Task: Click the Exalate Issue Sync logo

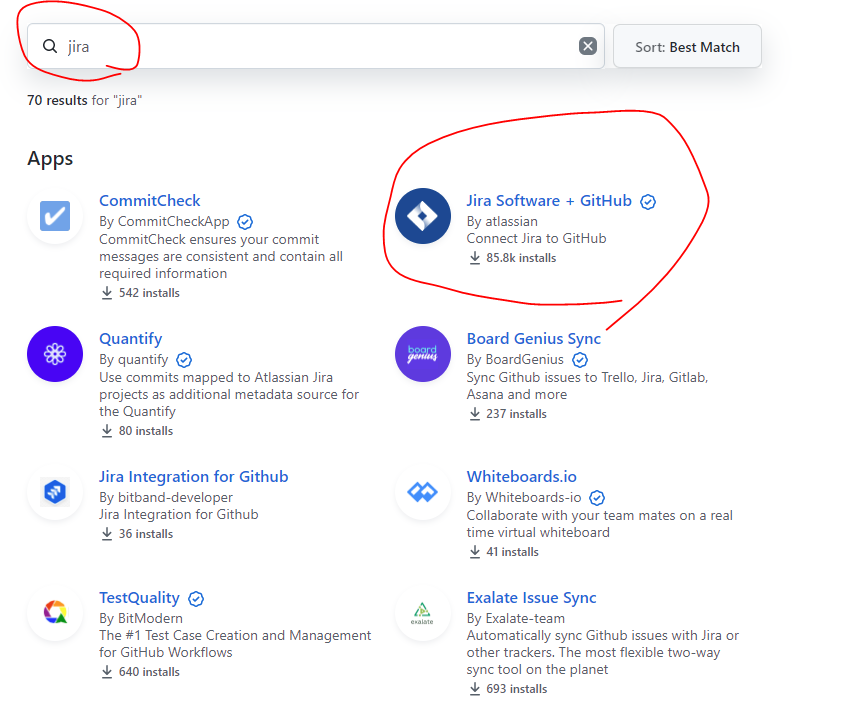Action: (x=422, y=613)
